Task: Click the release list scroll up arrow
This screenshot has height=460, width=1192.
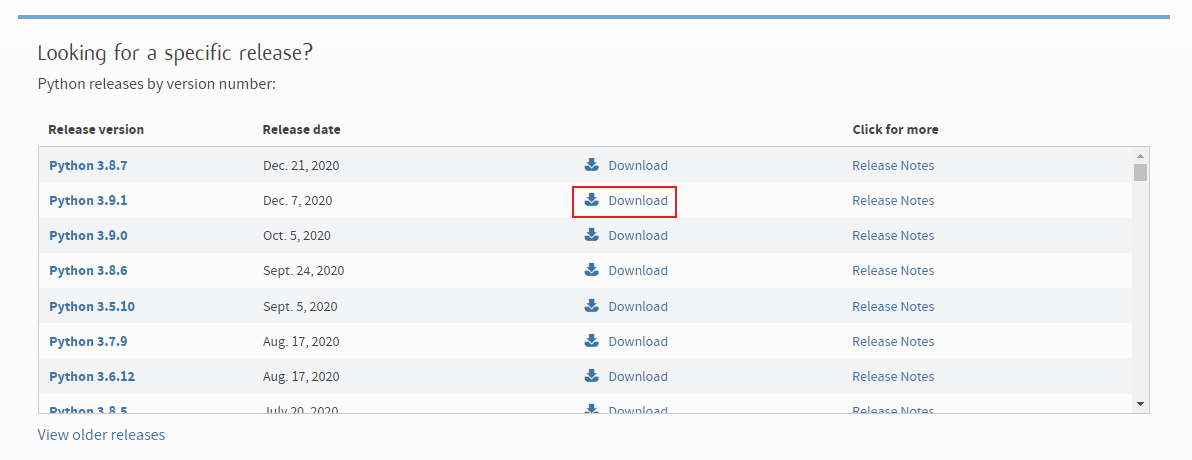Action: (1140, 155)
